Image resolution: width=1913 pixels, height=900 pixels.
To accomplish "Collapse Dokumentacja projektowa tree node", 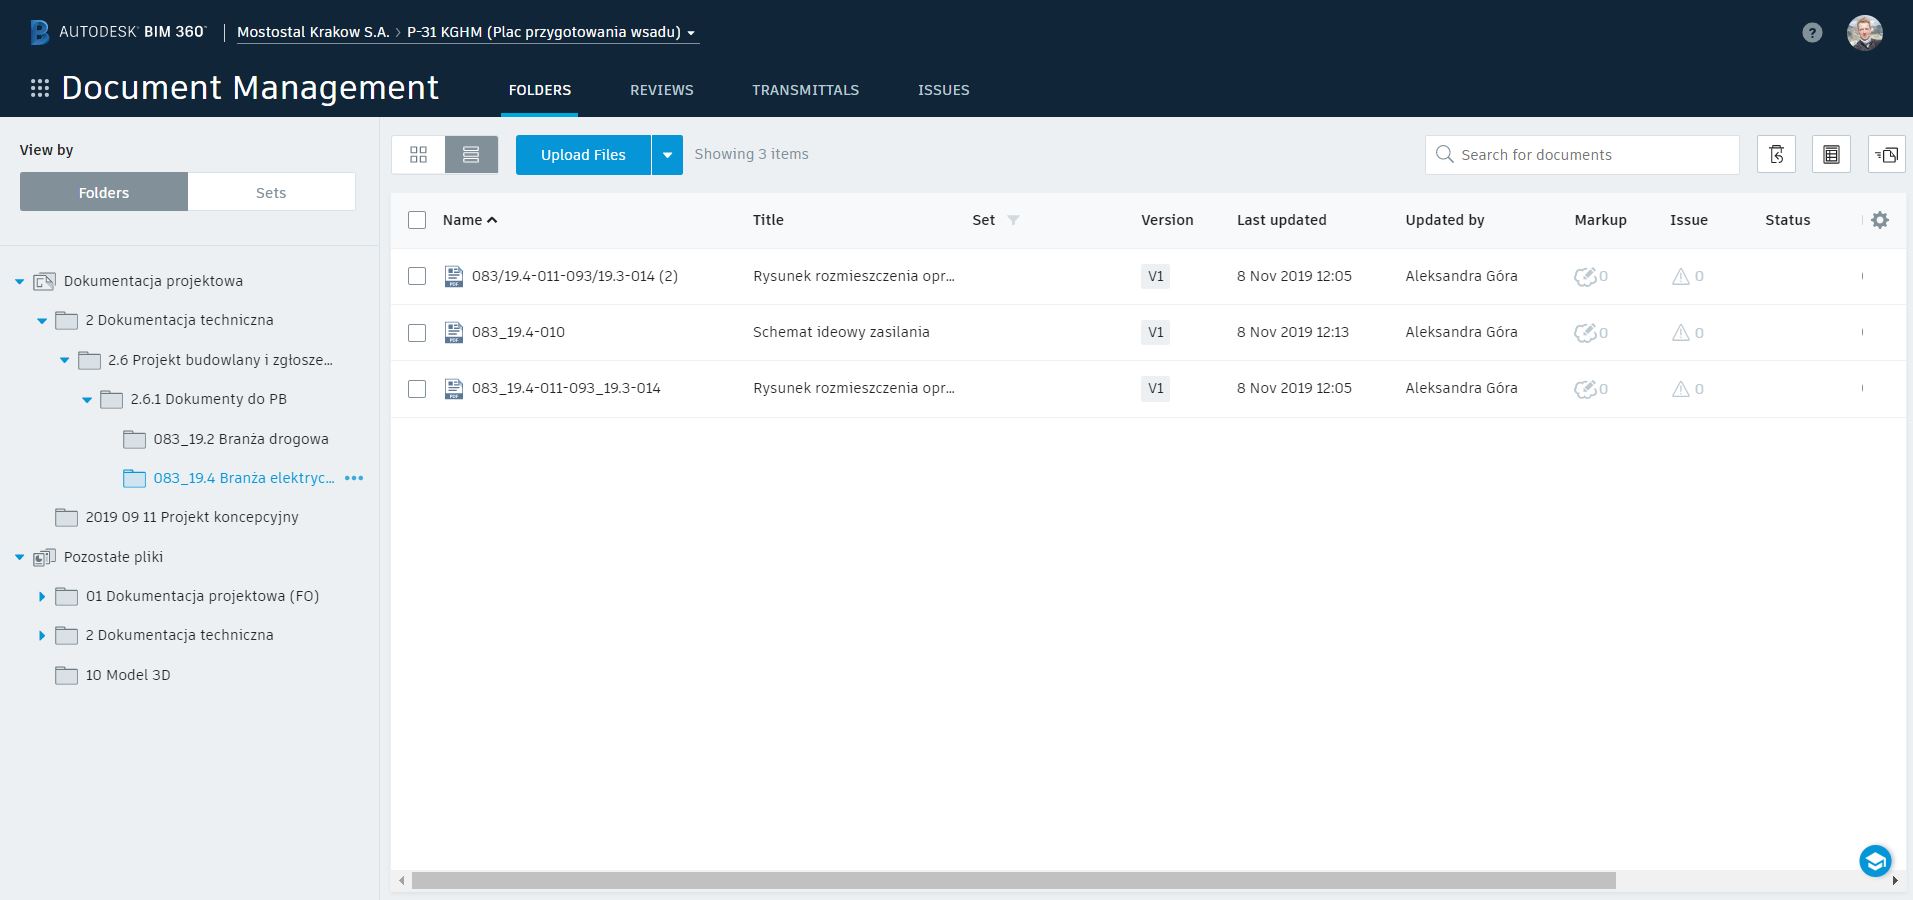I will [19, 282].
